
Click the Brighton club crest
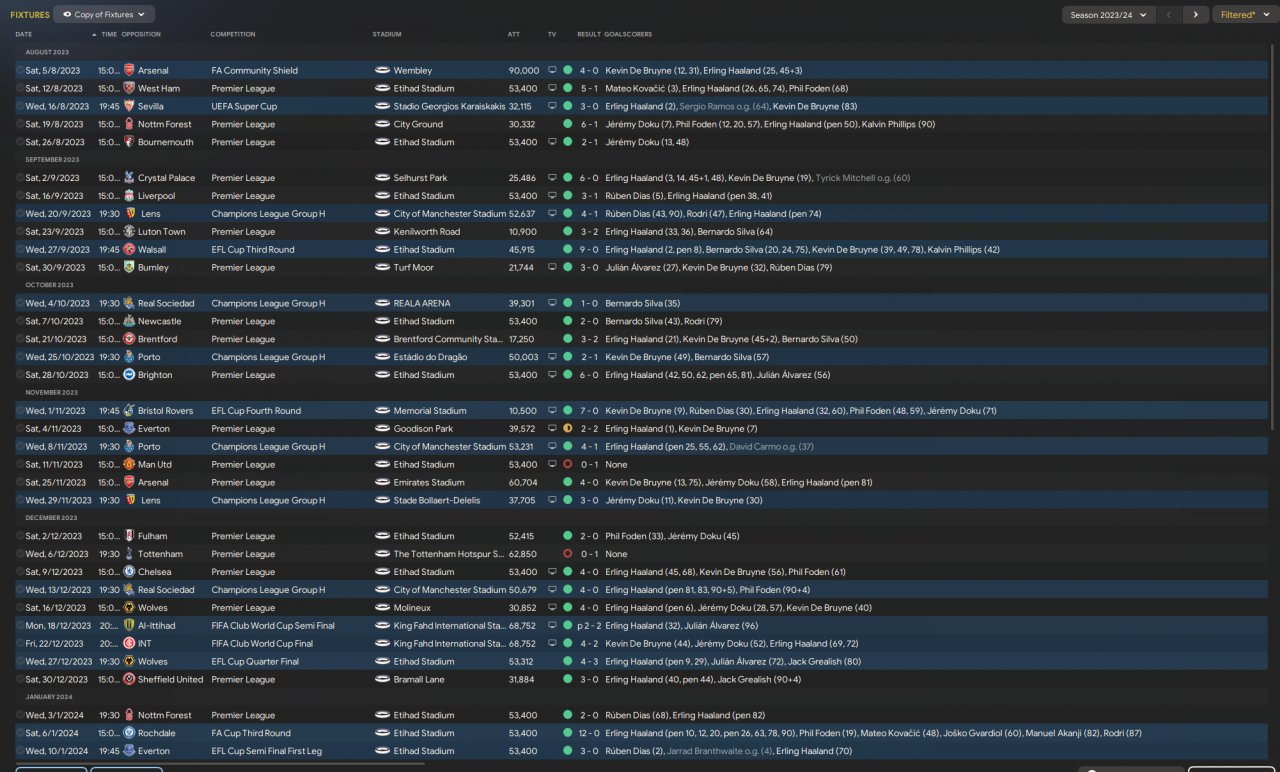point(129,375)
